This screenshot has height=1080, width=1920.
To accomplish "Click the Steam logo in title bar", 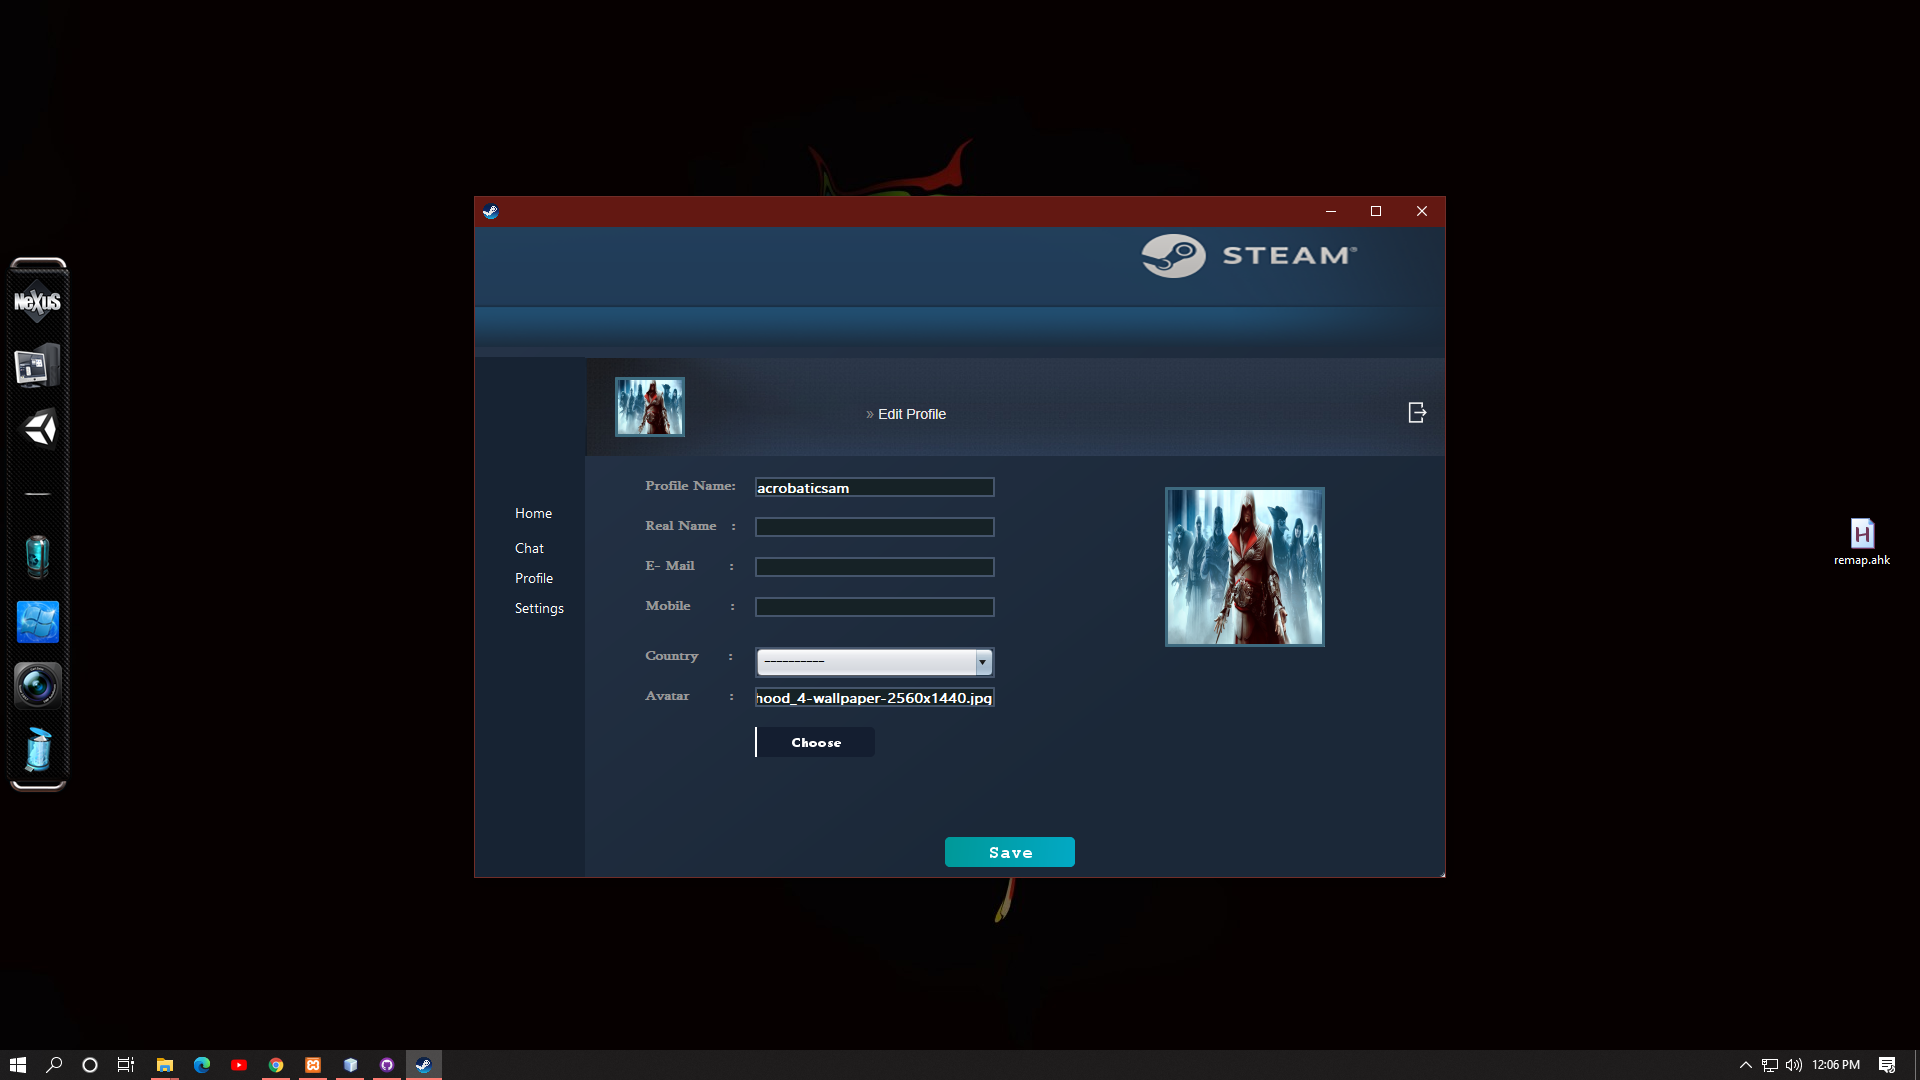I will [490, 211].
